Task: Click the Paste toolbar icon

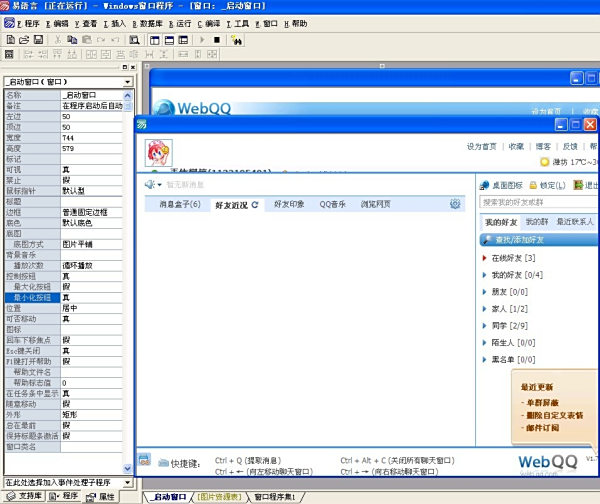Action: click(x=87, y=39)
